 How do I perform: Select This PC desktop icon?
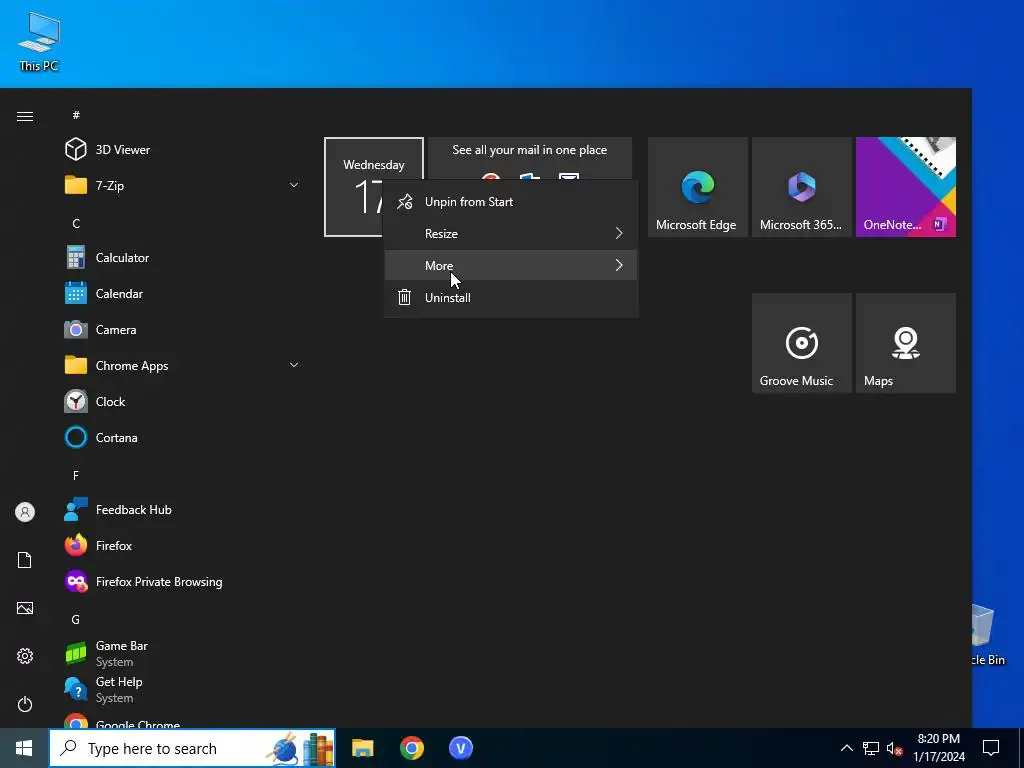click(39, 40)
